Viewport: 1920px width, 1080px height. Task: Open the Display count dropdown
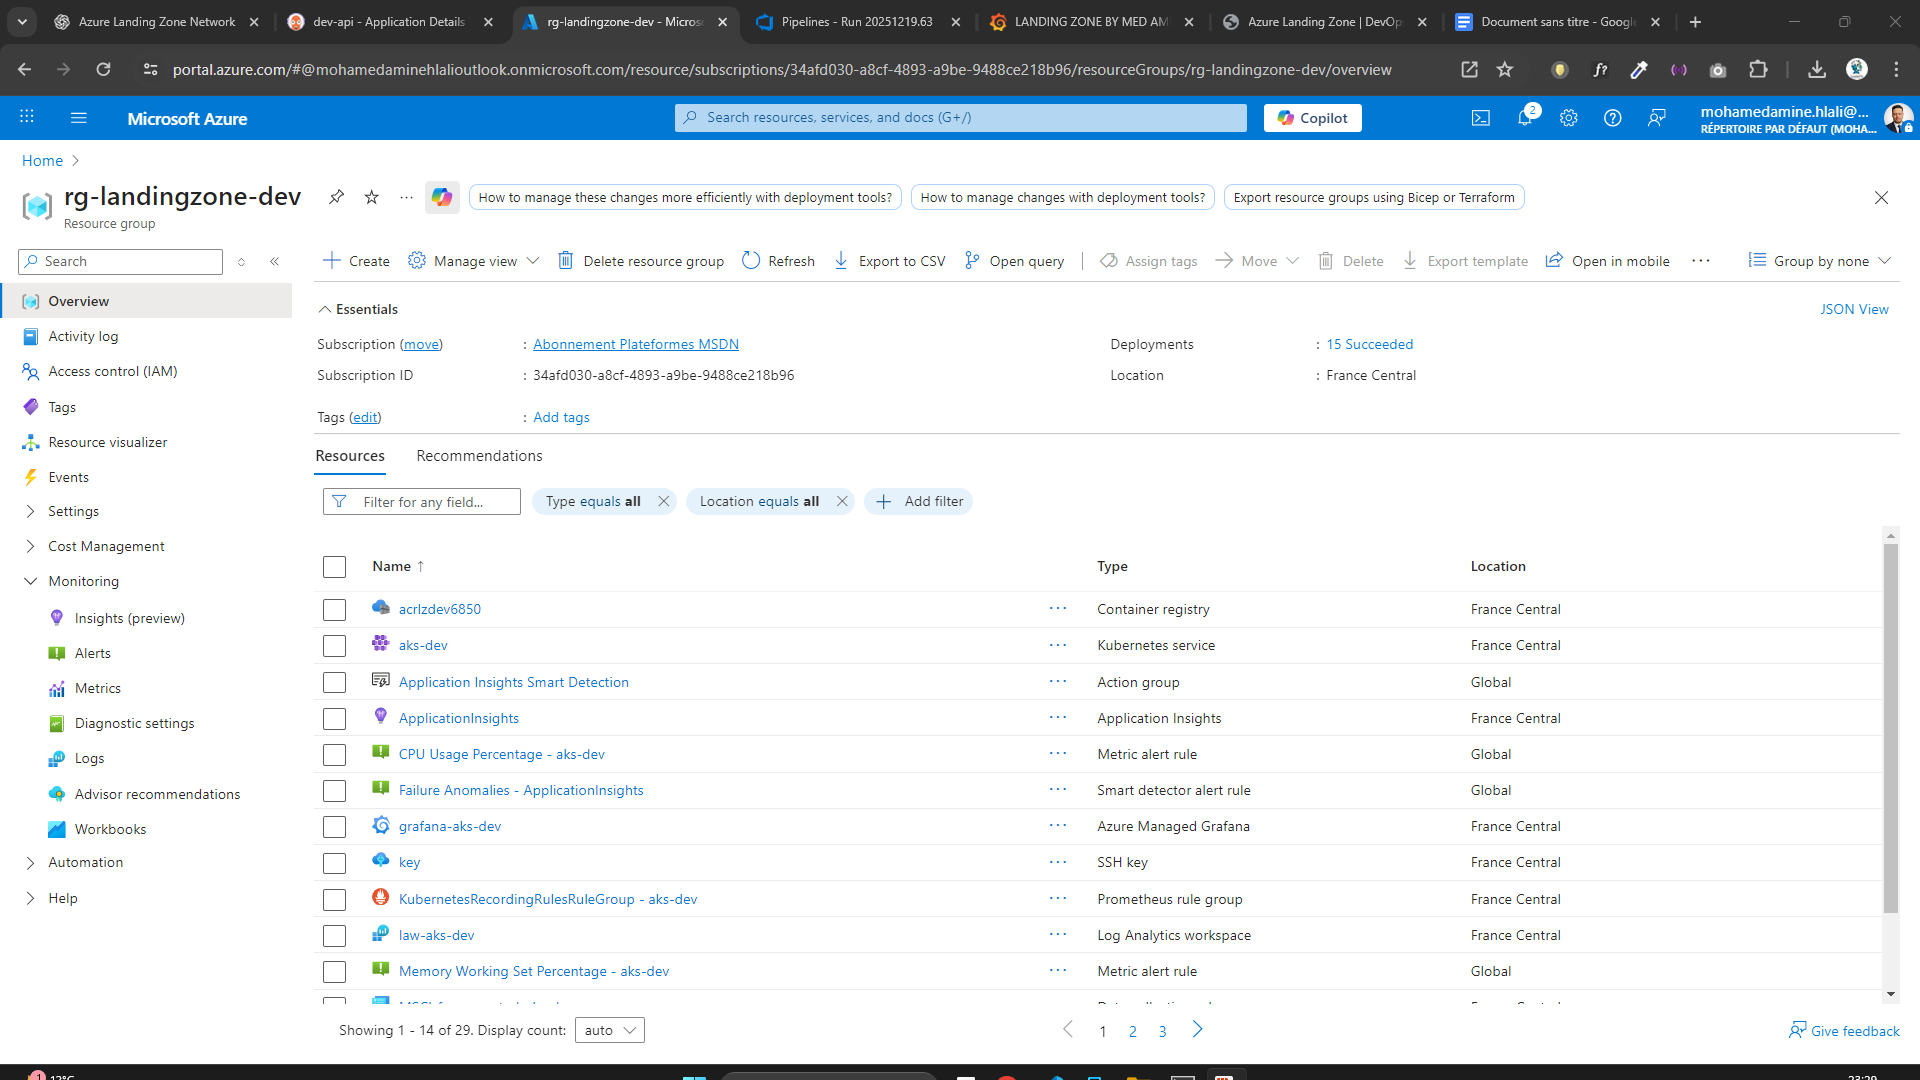[609, 1029]
